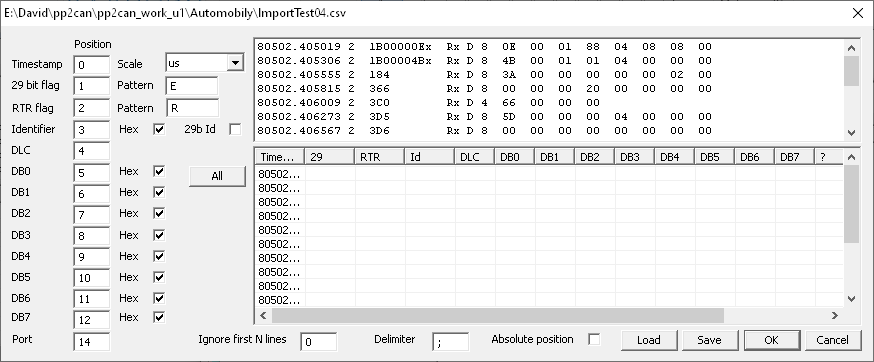Toggle the DB3 Hex checkbox
The width and height of the screenshot is (874, 362).
tap(159, 235)
